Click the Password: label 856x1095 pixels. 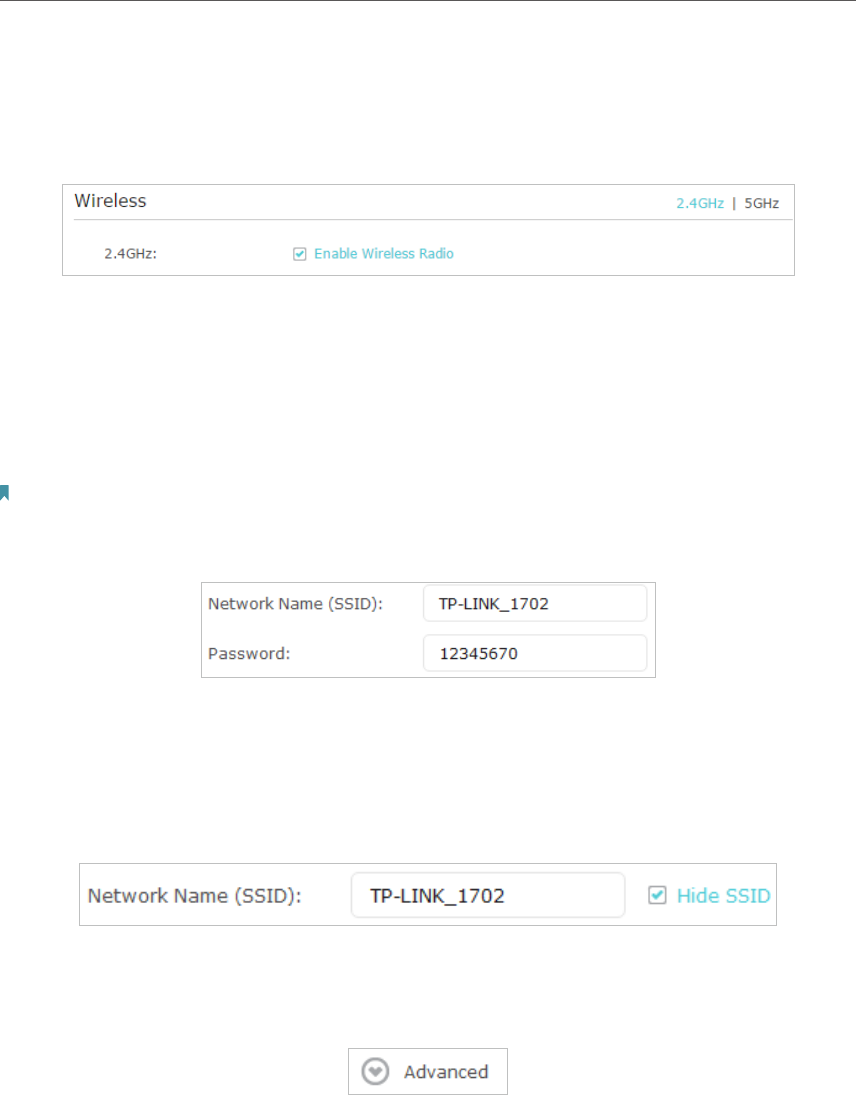249,654
